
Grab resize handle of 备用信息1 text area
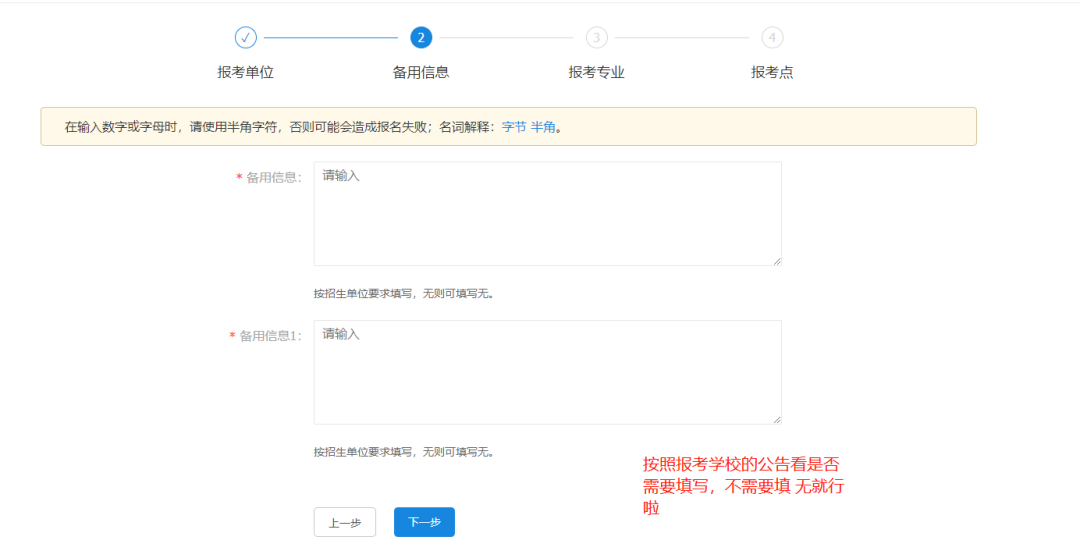776,418
